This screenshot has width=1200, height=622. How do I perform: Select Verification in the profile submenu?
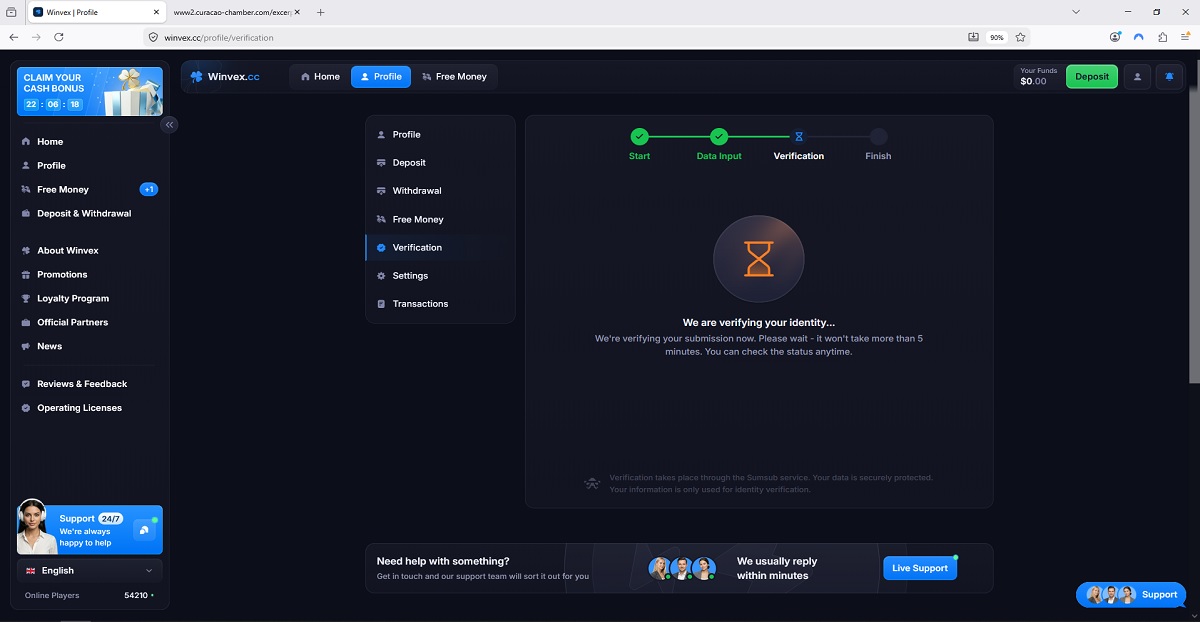pyautogui.click(x=440, y=248)
